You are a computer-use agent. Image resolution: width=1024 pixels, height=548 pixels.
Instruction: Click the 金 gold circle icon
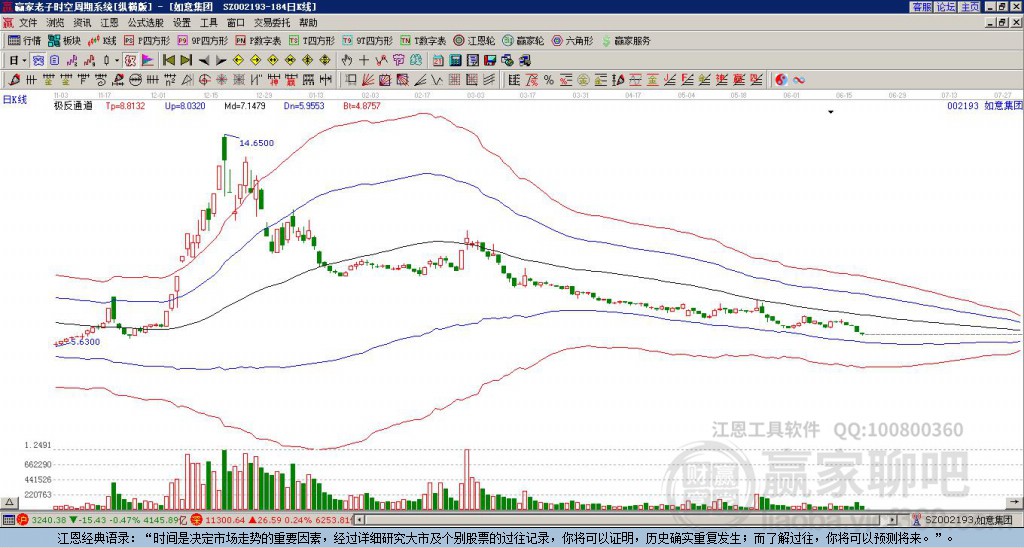click(x=583, y=80)
